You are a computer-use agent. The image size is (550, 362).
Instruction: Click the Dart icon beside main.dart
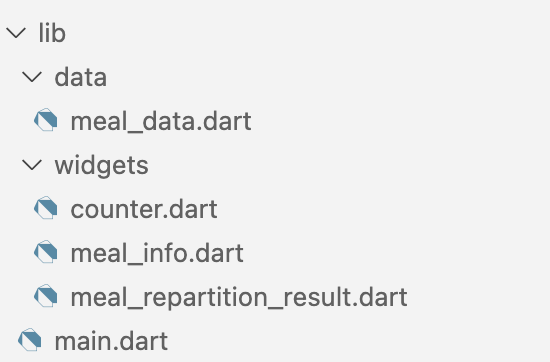[30, 340]
